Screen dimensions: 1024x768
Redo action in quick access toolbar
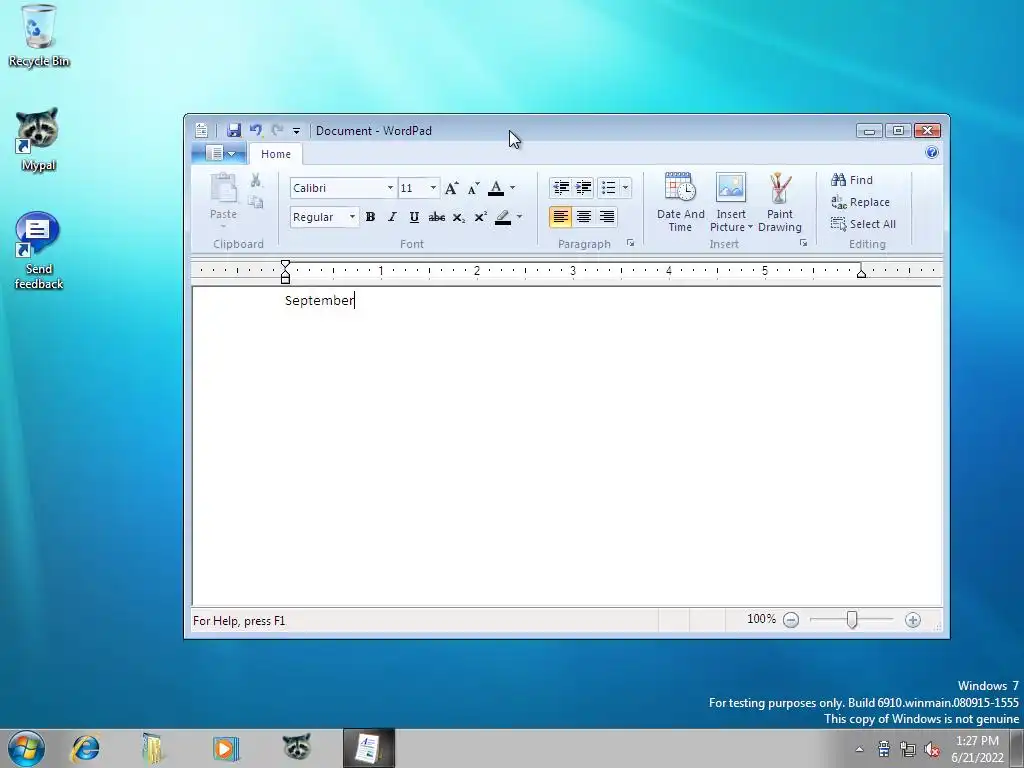pos(278,131)
